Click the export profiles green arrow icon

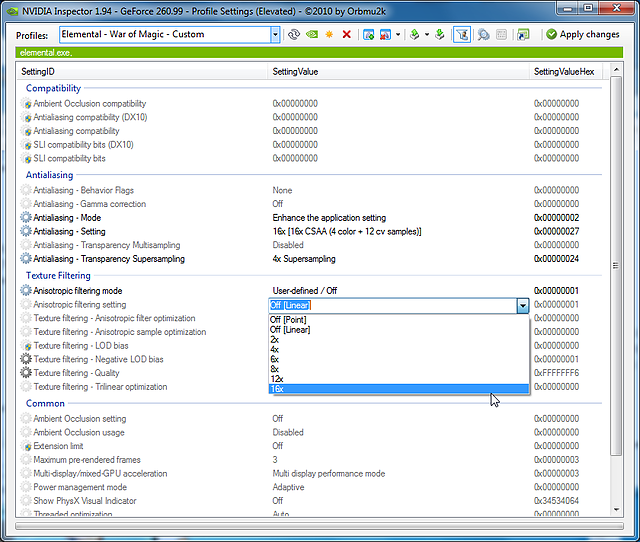pyautogui.click(x=415, y=35)
